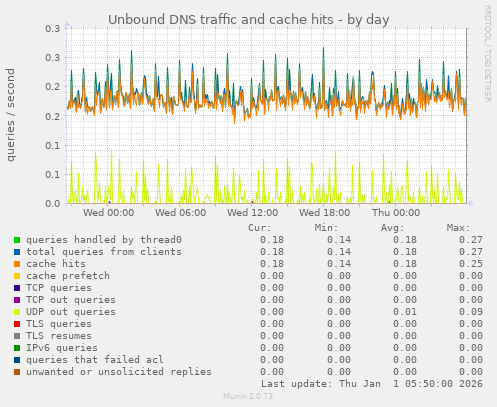The width and height of the screenshot is (497, 407).
Task: Click the green swatch for queries handled by thread0
Action: [17, 240]
